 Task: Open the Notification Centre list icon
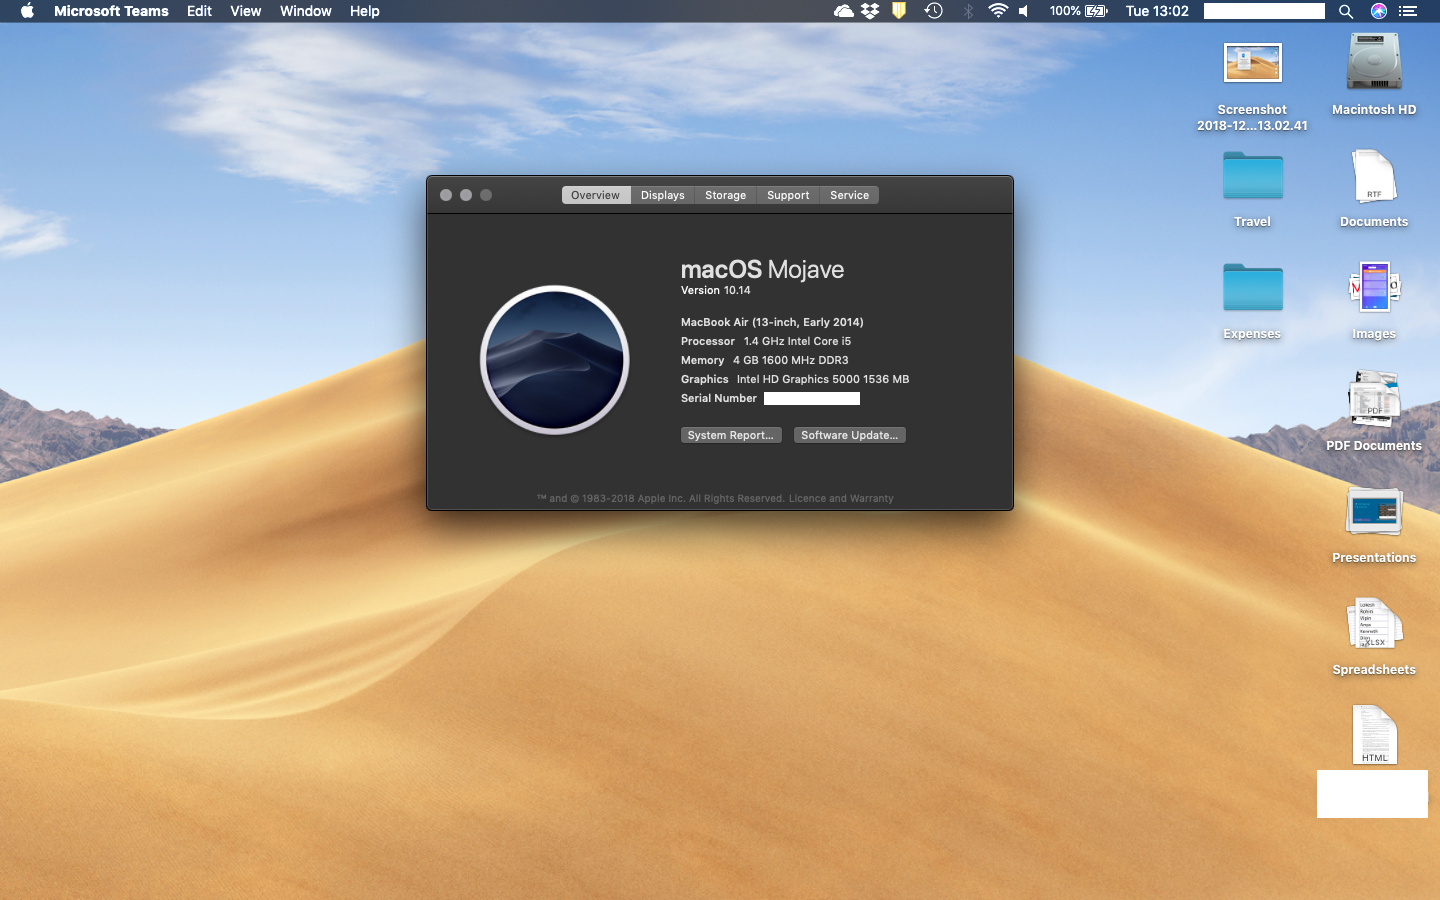coord(1408,11)
